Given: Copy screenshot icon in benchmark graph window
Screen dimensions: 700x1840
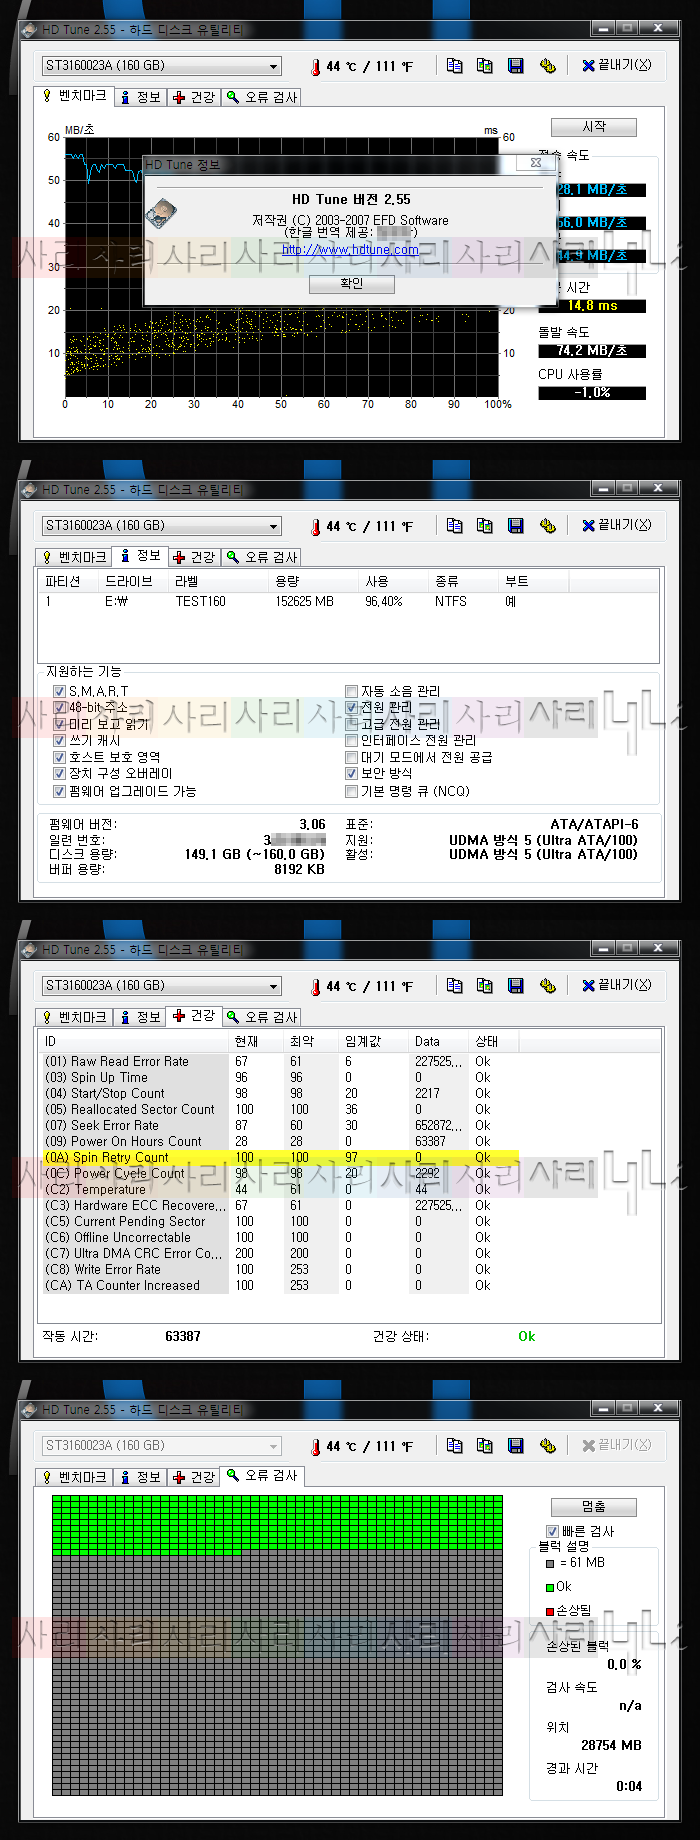Looking at the screenshot, I should 485,66.
